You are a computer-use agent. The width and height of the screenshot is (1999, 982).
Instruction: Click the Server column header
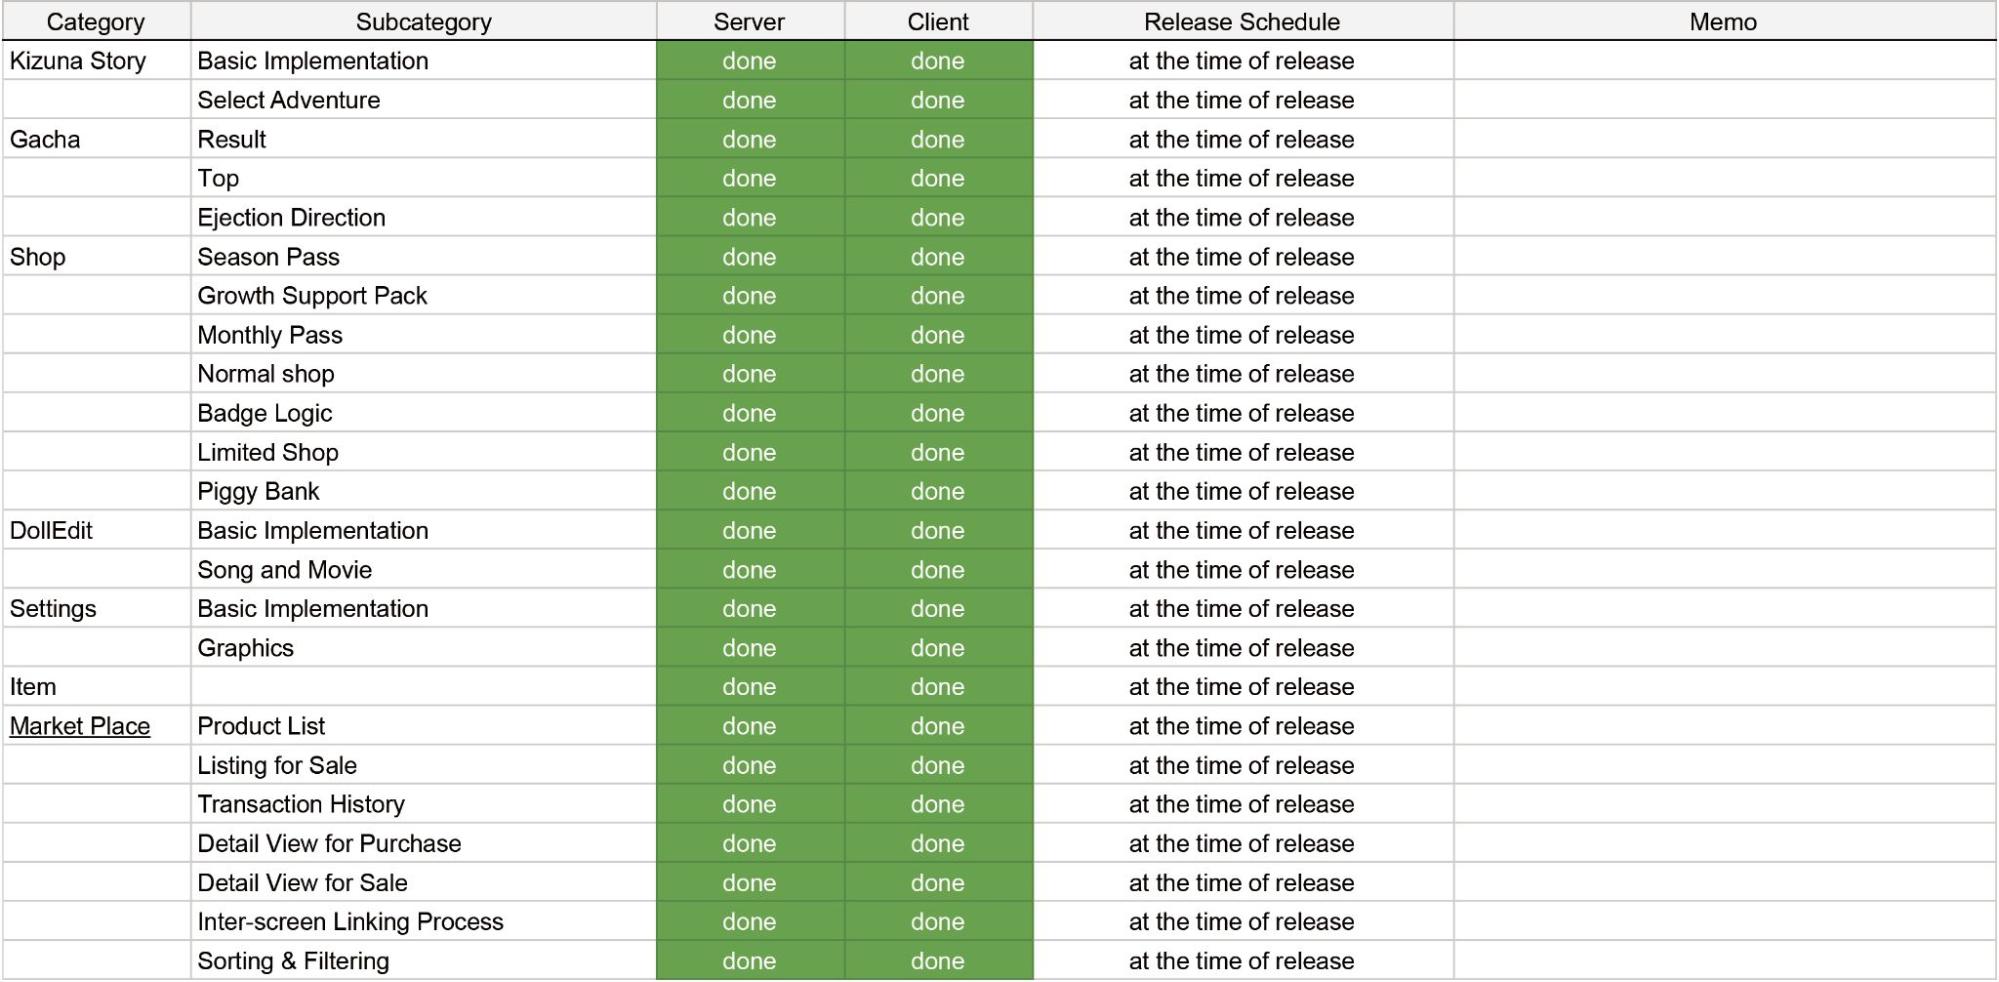pyautogui.click(x=750, y=21)
